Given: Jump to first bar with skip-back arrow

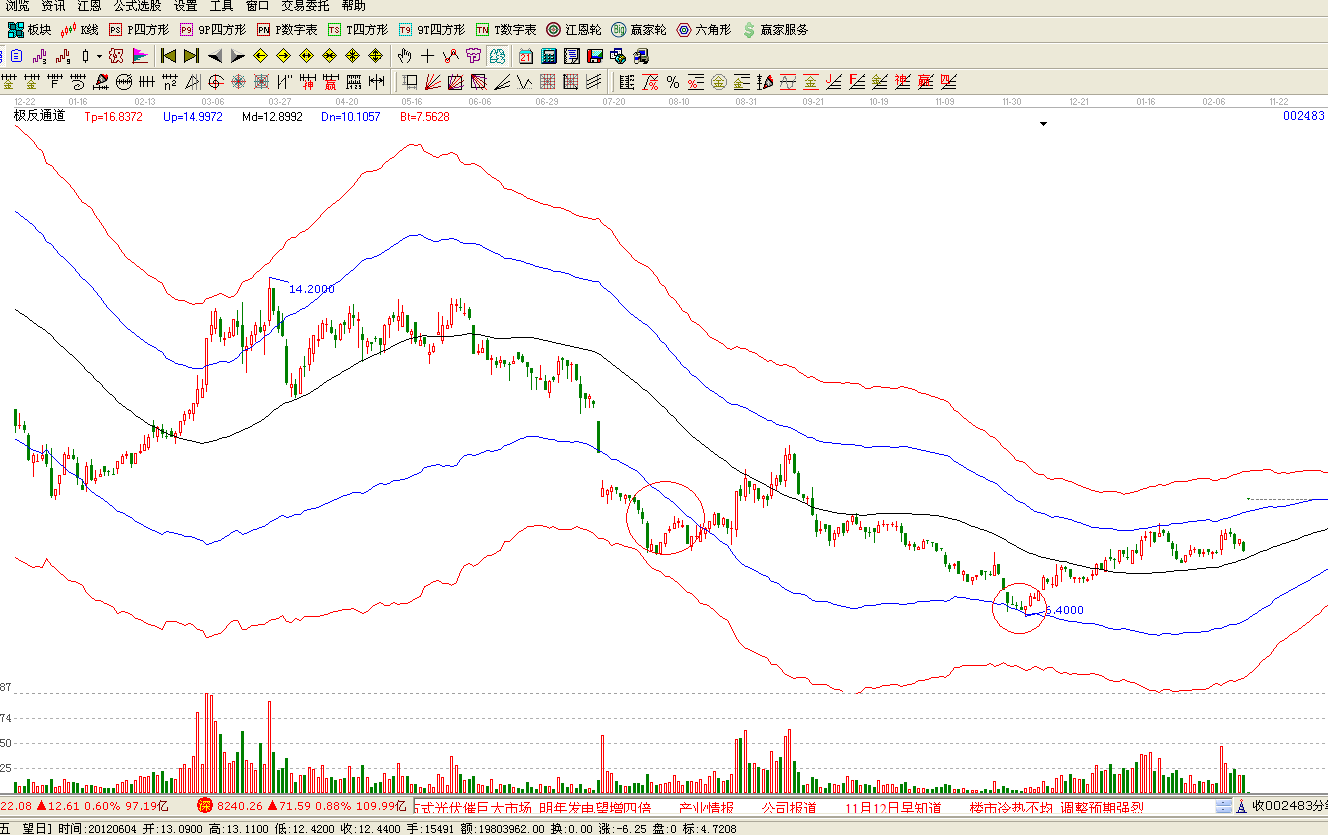Looking at the screenshot, I should (x=168, y=56).
